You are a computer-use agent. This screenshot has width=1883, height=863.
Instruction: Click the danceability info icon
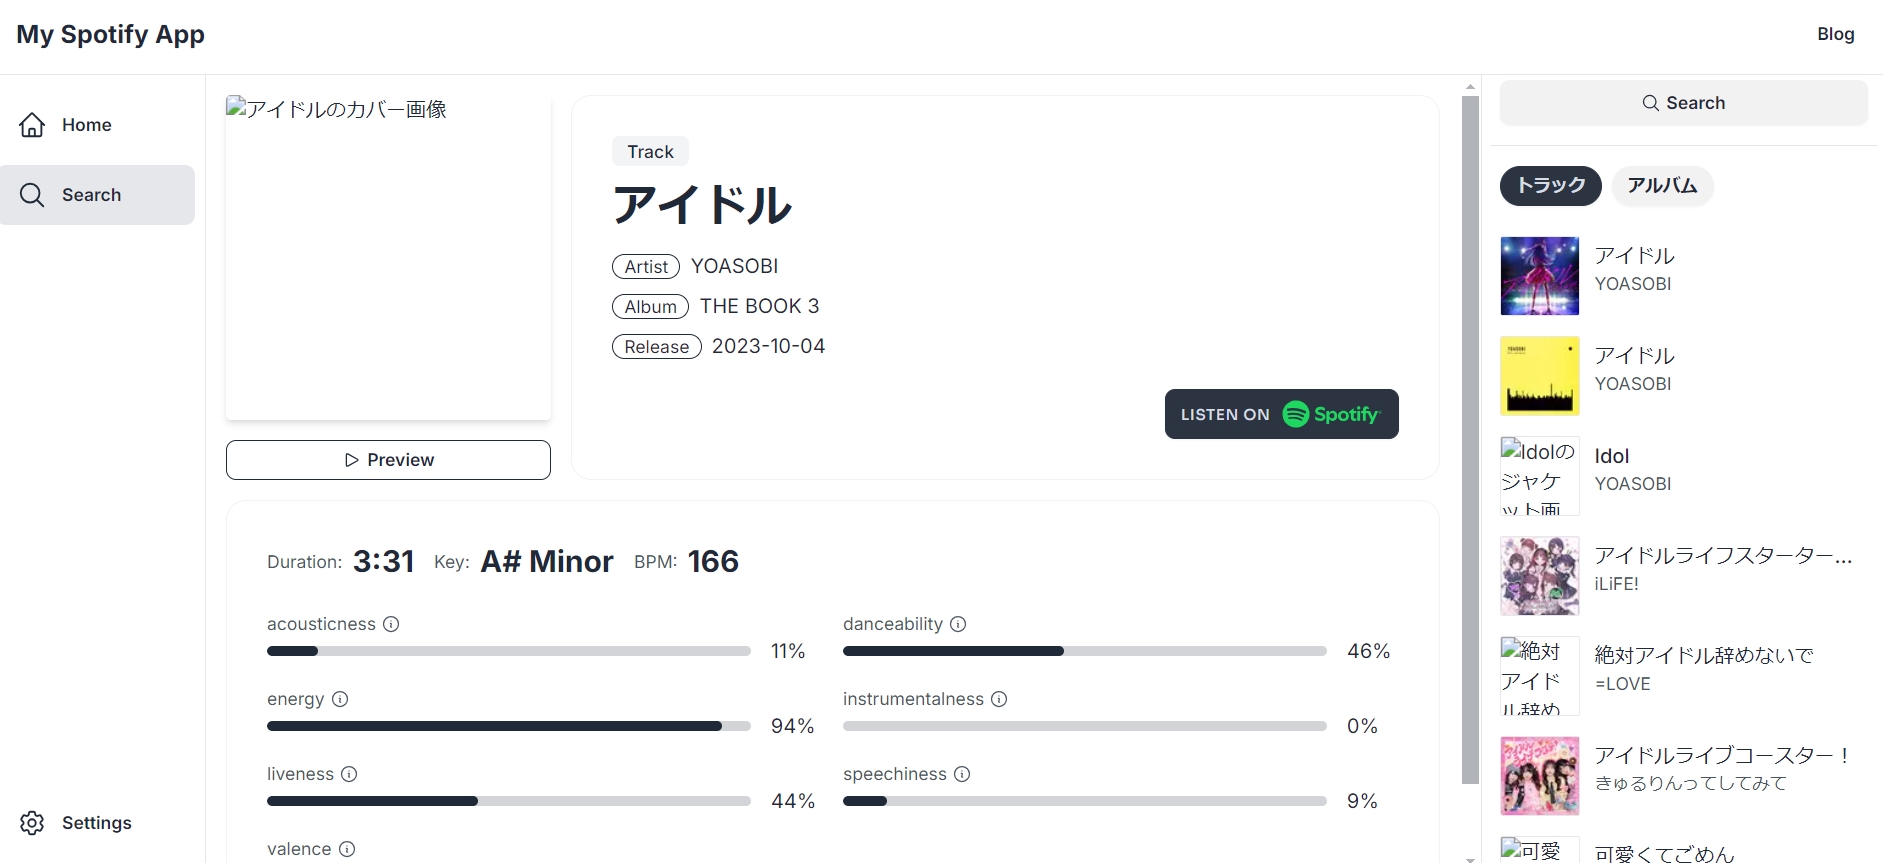click(958, 624)
